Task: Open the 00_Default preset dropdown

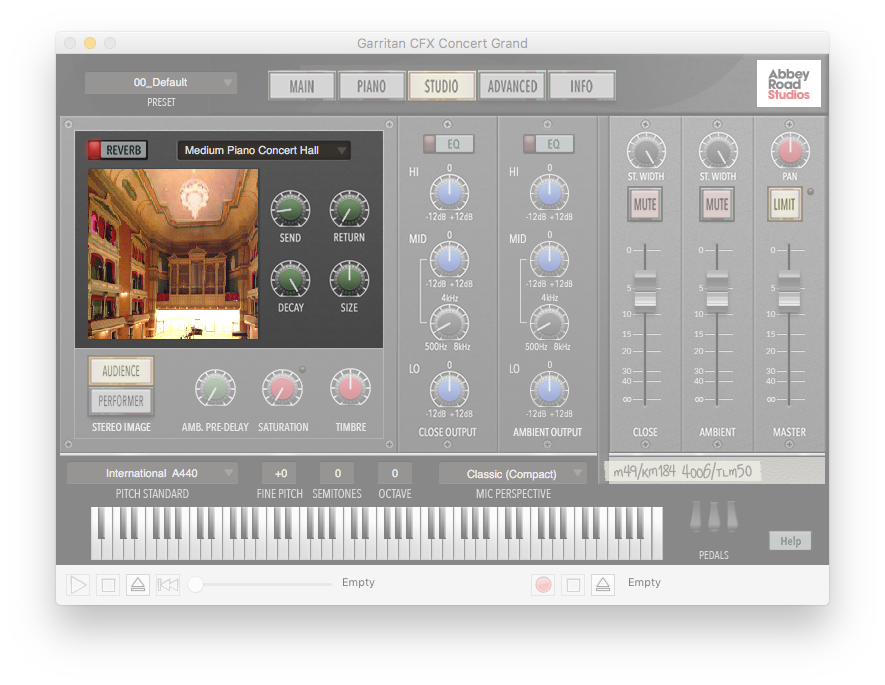Action: point(161,82)
